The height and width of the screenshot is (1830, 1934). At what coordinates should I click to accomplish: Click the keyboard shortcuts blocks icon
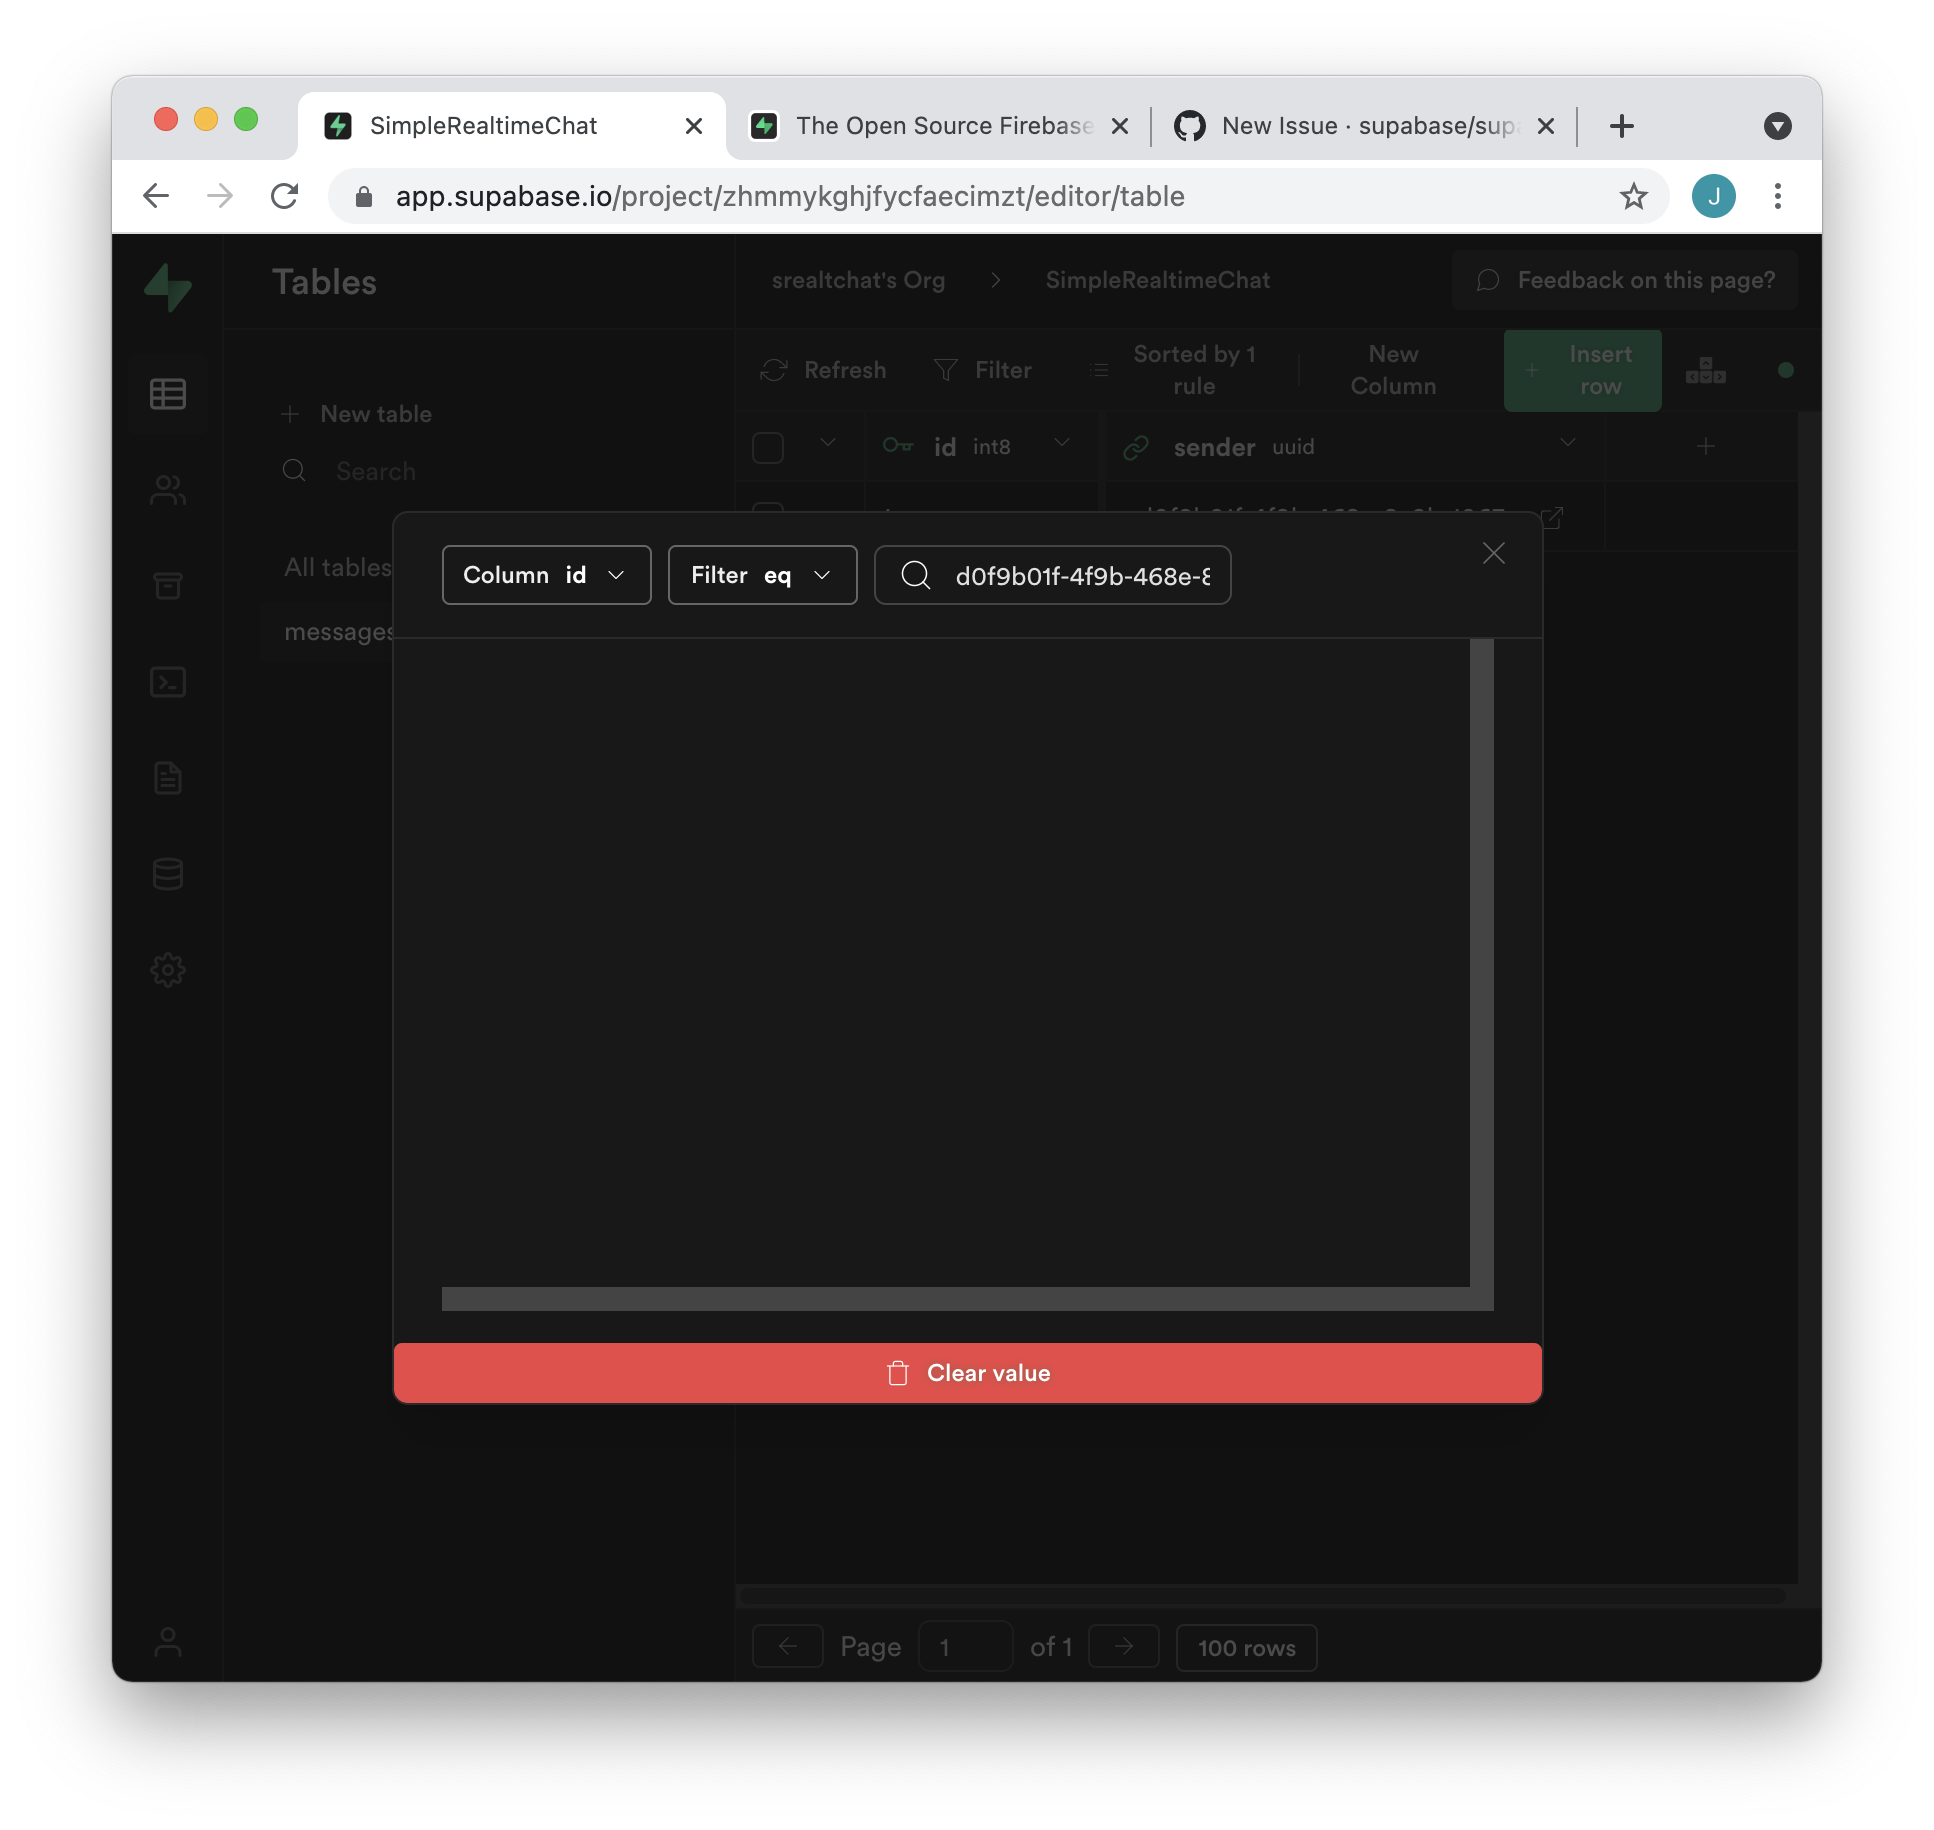(1706, 370)
